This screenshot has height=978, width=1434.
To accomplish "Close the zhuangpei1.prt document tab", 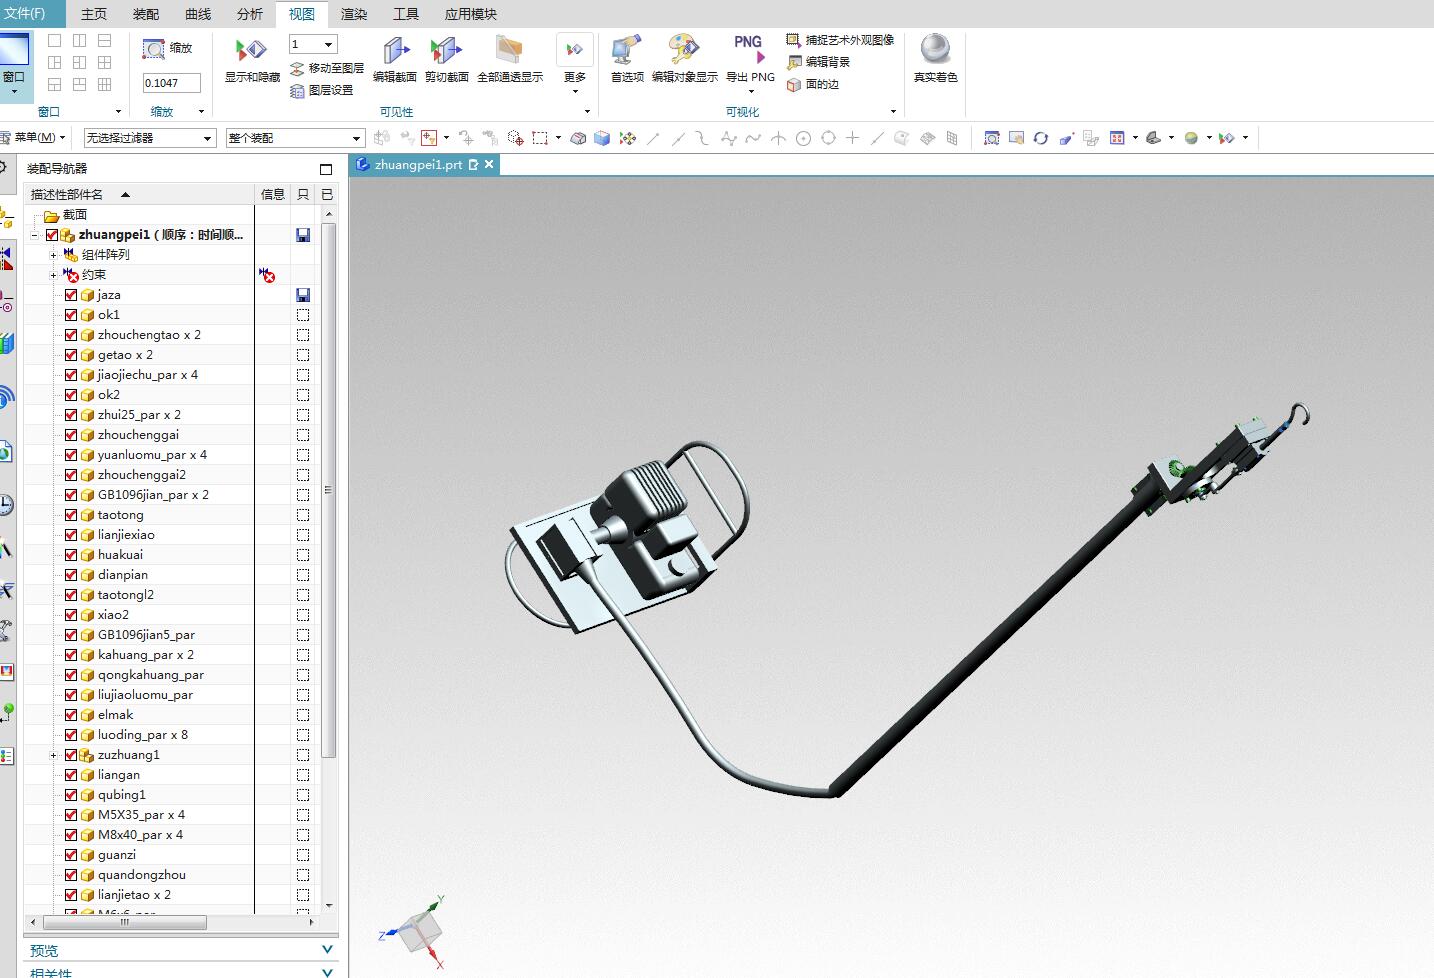I will 489,164.
